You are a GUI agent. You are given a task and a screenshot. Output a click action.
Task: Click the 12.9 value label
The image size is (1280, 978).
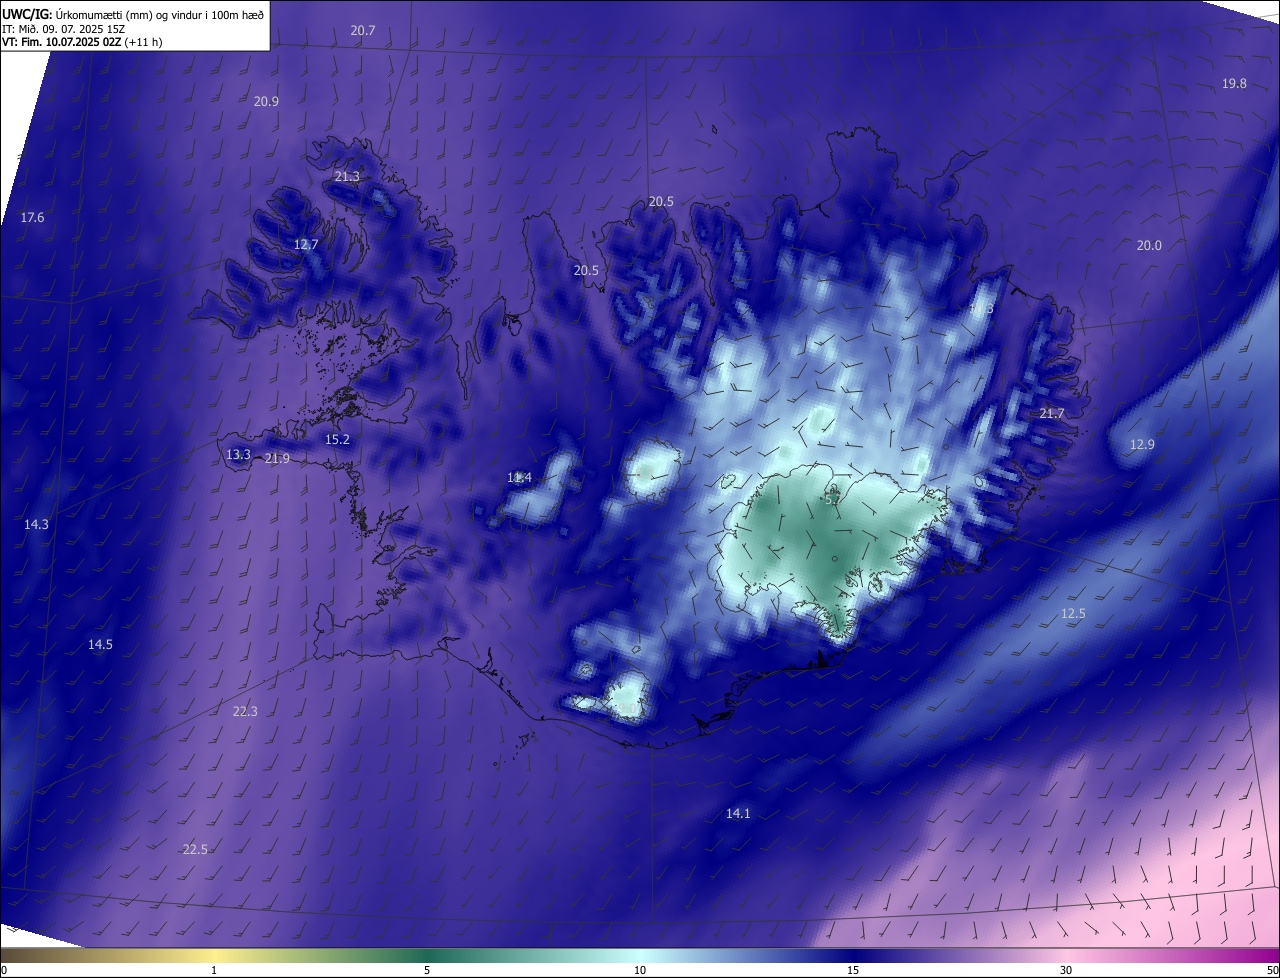1142,445
